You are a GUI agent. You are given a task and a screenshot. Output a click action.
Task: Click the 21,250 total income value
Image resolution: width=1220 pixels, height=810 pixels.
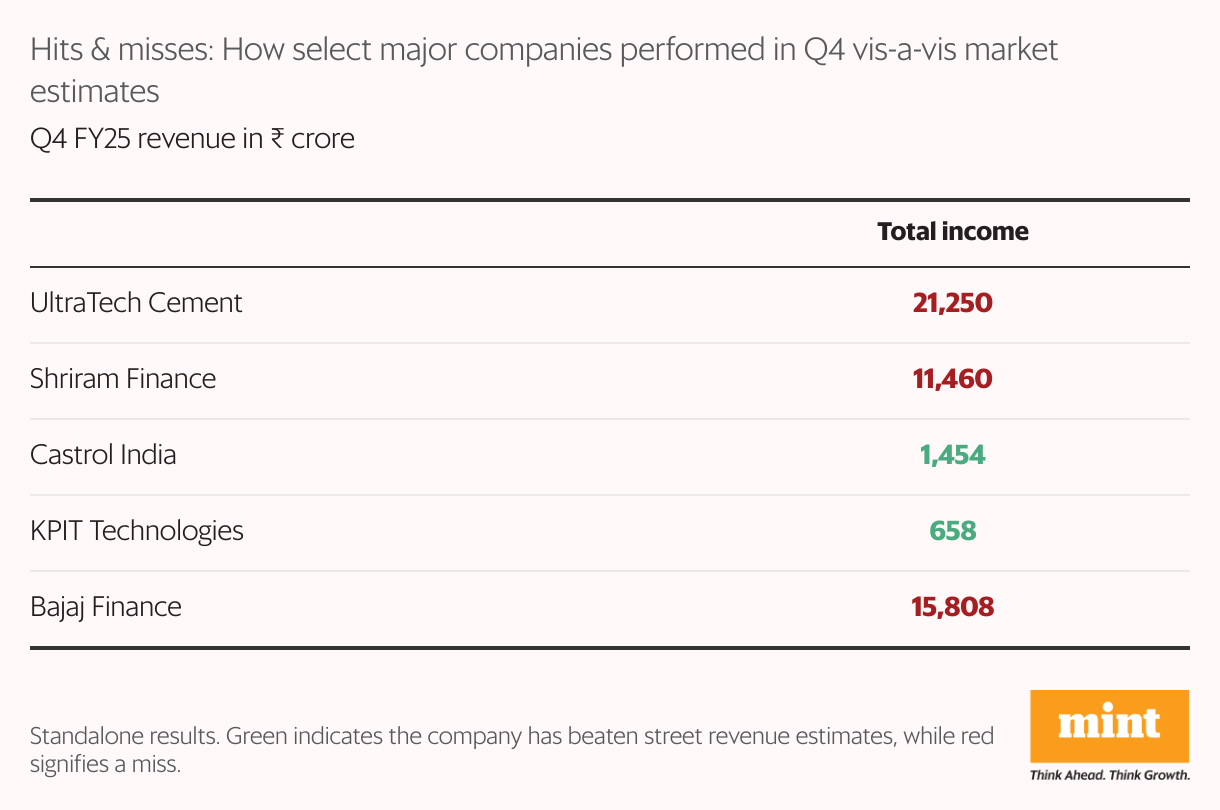tap(952, 303)
